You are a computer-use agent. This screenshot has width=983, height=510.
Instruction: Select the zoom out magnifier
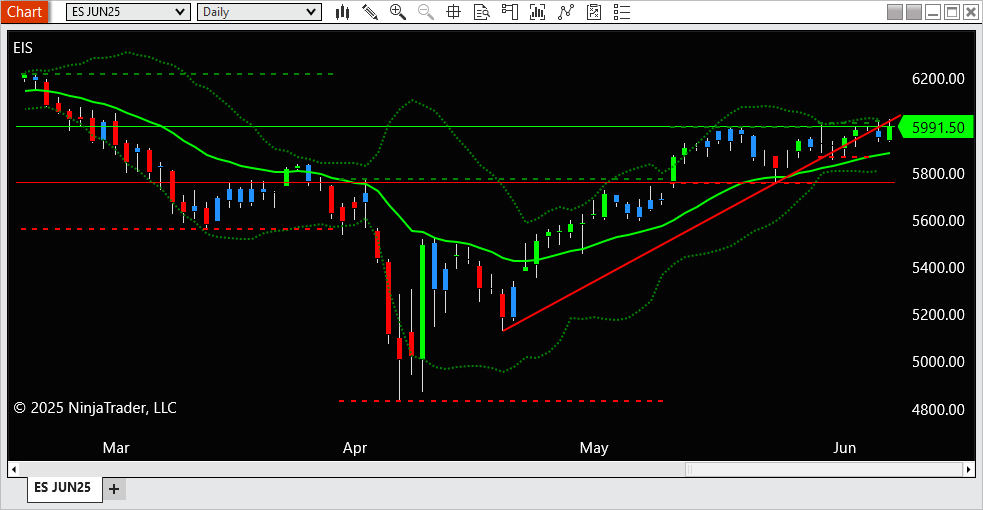[426, 12]
